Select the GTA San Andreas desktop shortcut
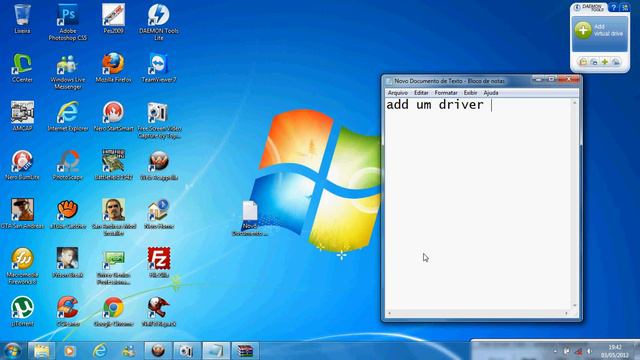 pos(22,214)
